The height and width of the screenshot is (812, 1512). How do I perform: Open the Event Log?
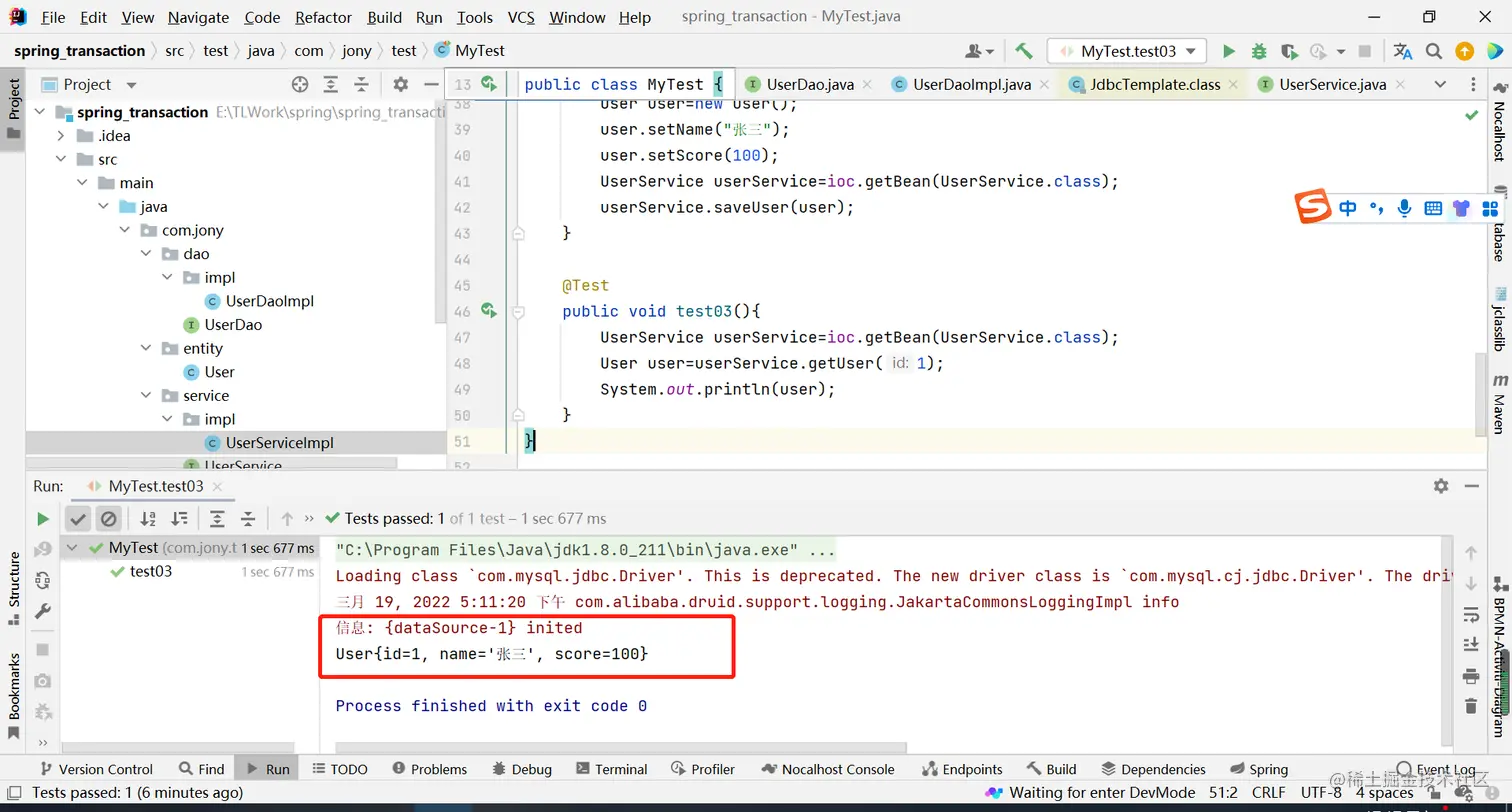1437,769
